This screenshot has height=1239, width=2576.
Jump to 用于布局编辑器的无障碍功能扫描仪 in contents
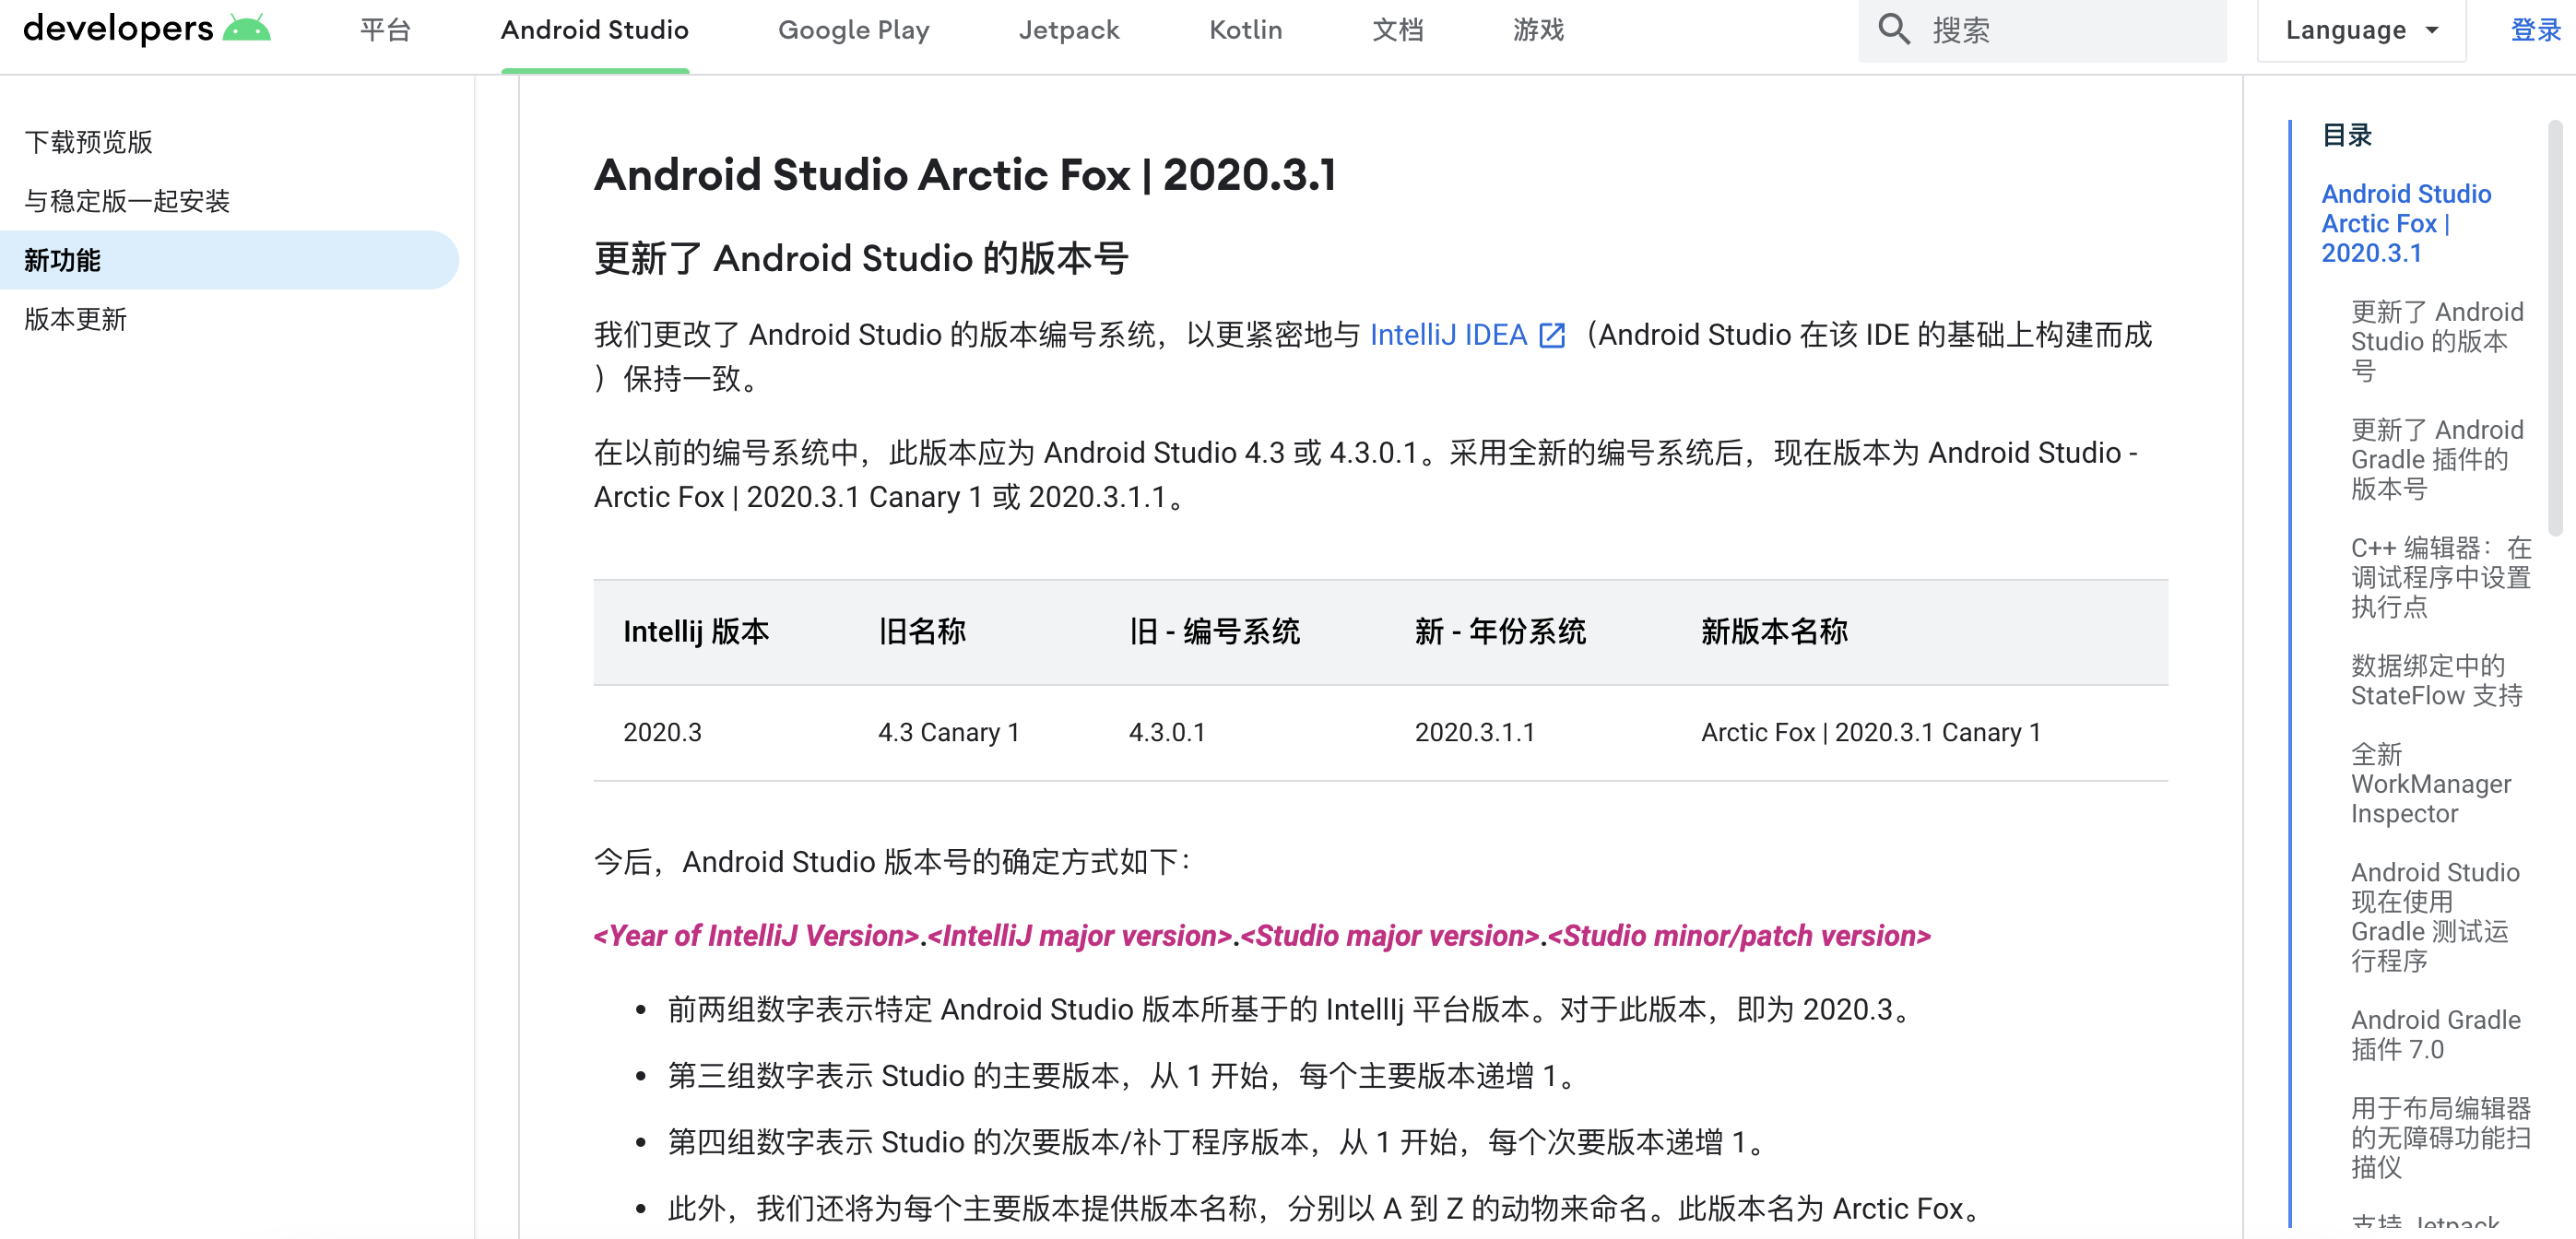2440,1137
